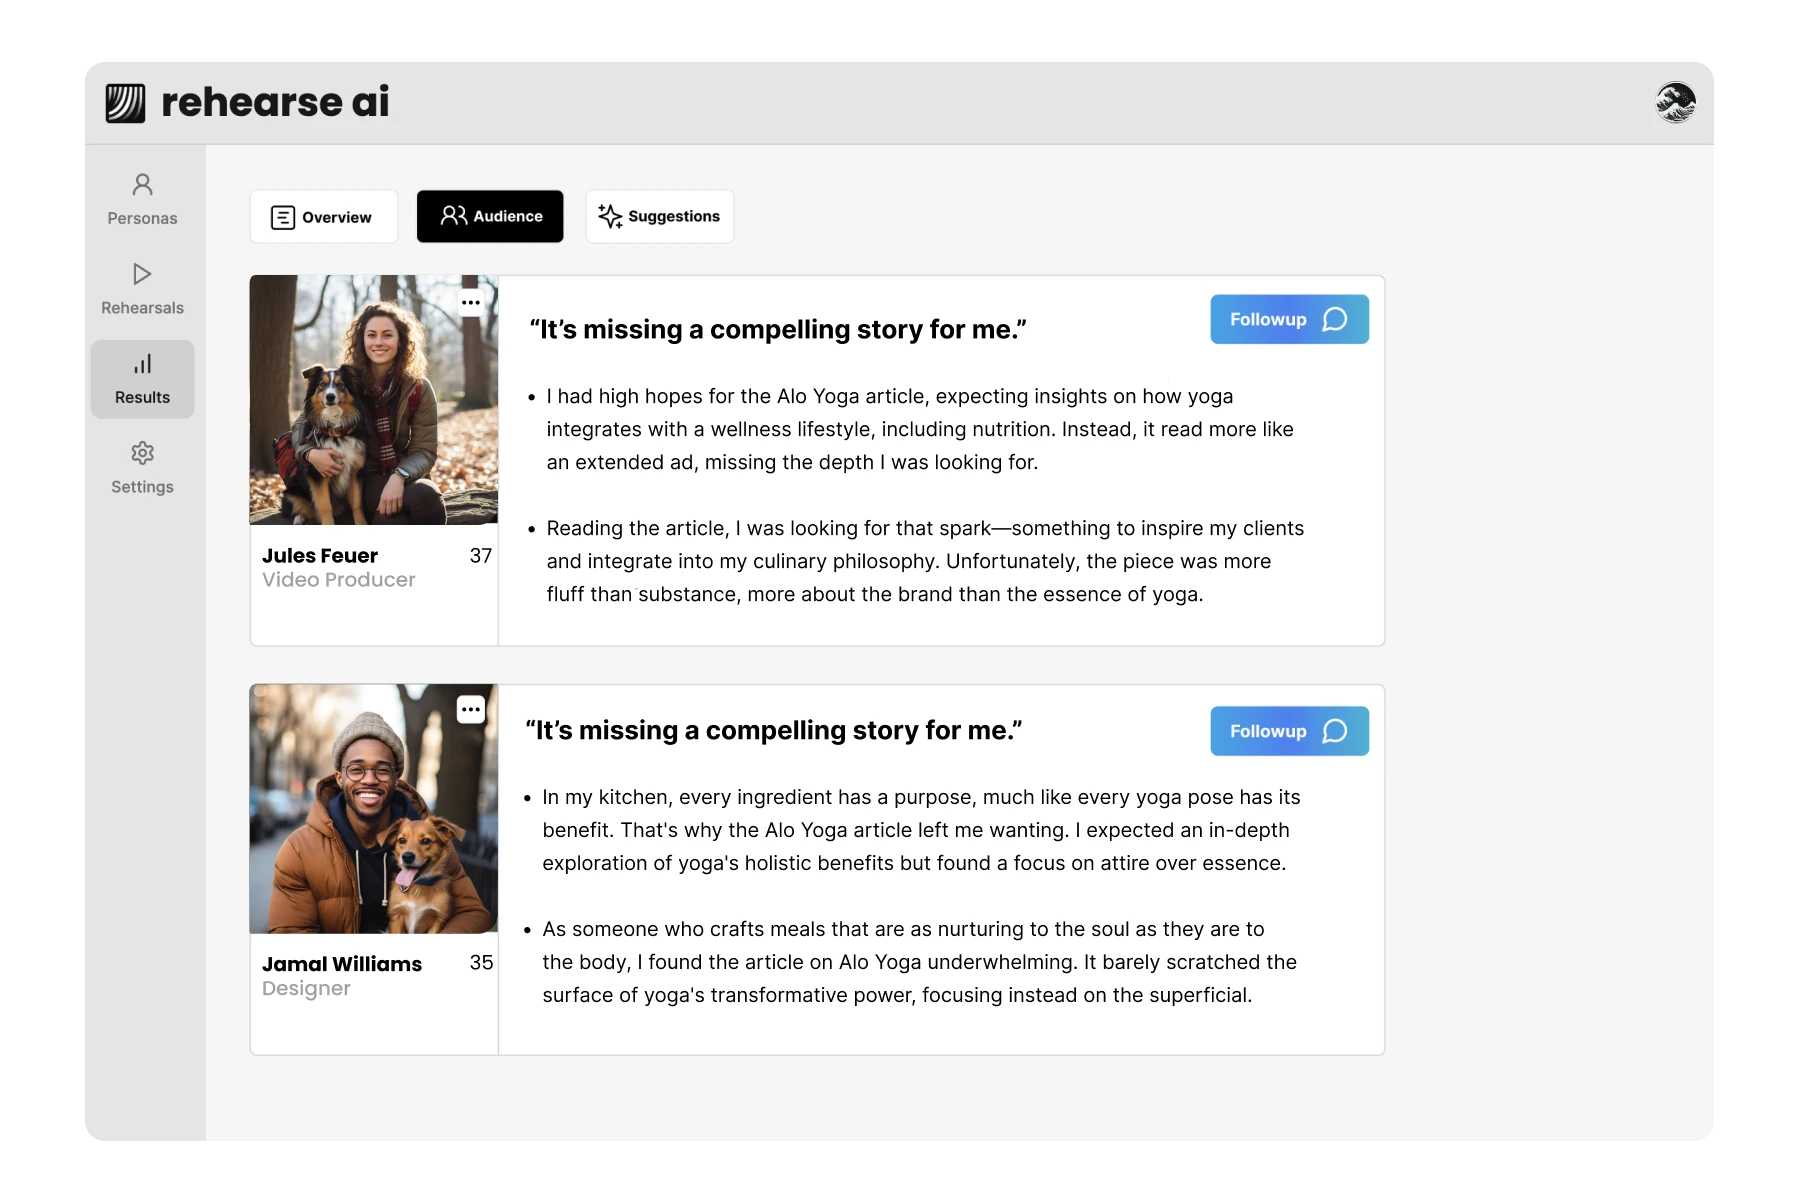Click the Jules Feuer name label
This screenshot has height=1200, width=1800.
320,556
